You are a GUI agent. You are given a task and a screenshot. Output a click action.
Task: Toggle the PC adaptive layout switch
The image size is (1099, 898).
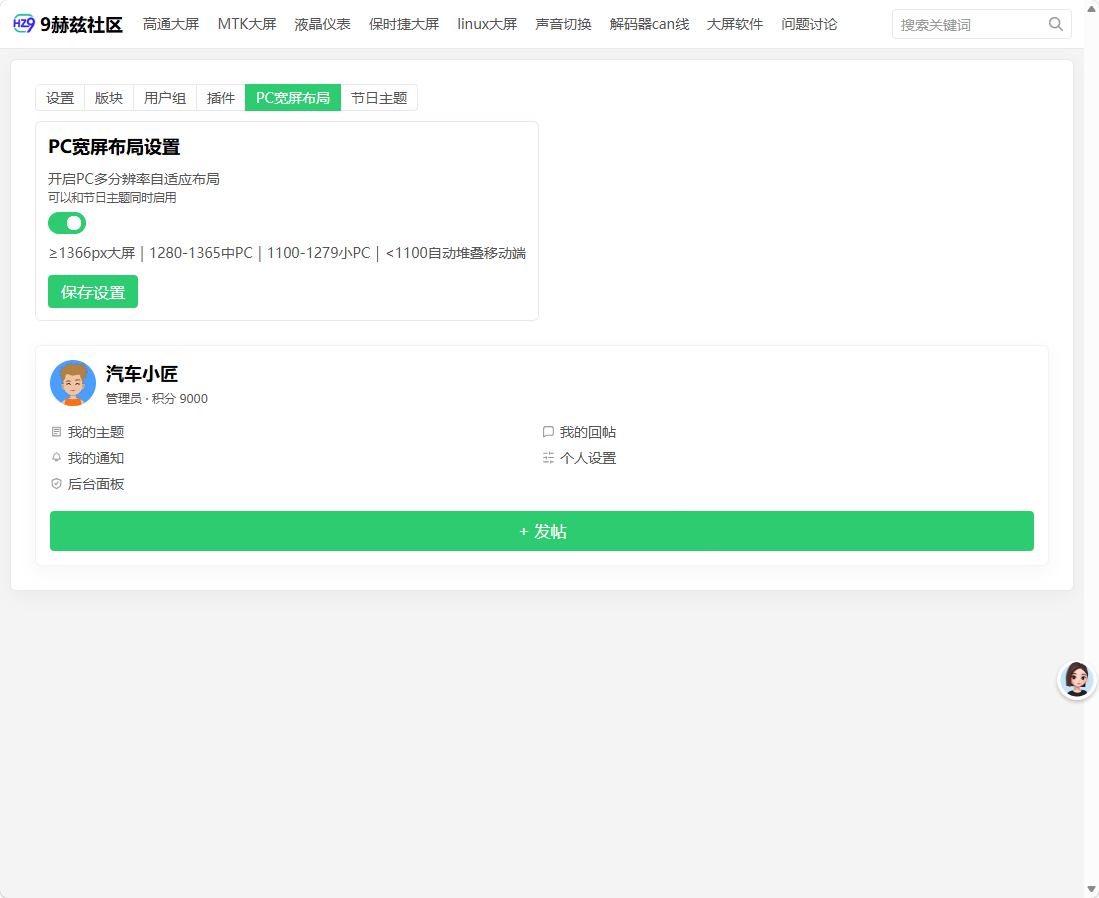coord(67,223)
